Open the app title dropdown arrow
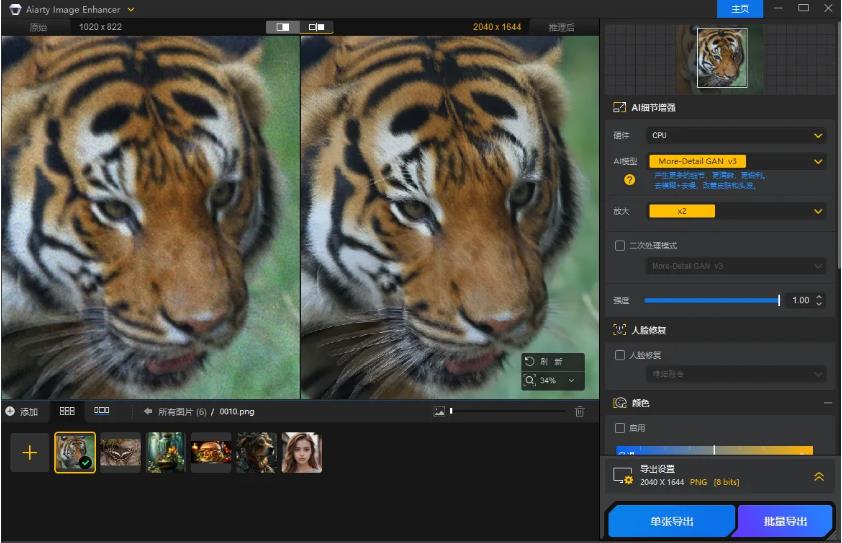The width and height of the screenshot is (842, 543). 131,10
